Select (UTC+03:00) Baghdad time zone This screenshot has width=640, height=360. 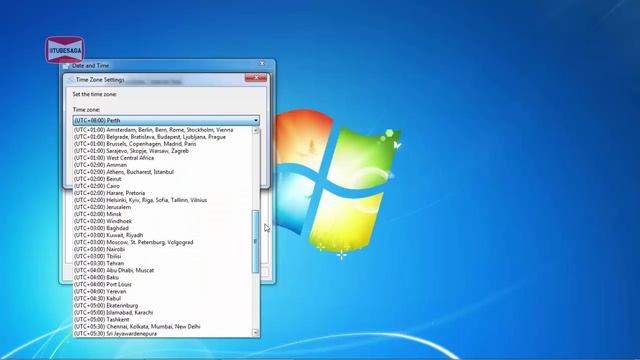163,228
